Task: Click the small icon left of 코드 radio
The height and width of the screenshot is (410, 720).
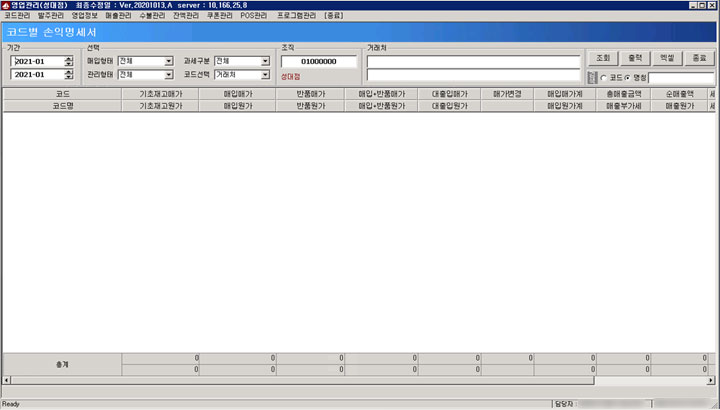Action: click(592, 78)
